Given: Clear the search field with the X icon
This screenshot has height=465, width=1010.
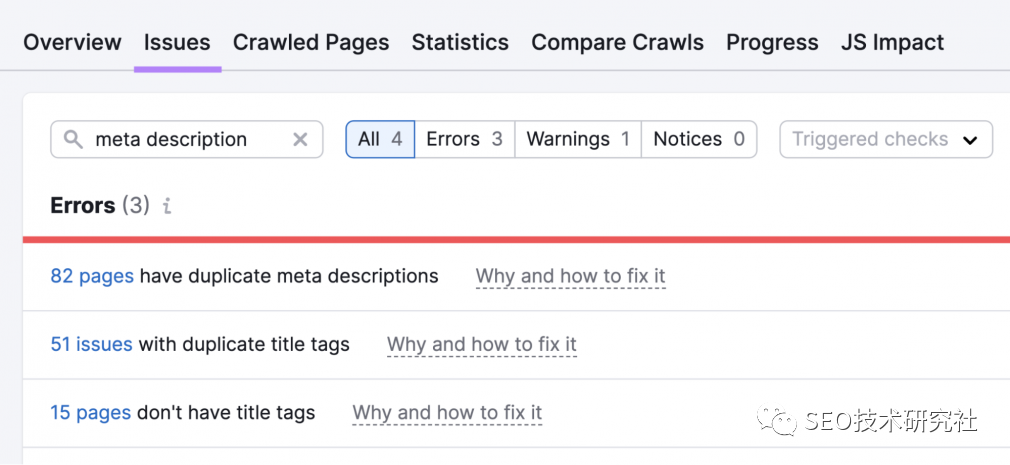Looking at the screenshot, I should pos(300,140).
